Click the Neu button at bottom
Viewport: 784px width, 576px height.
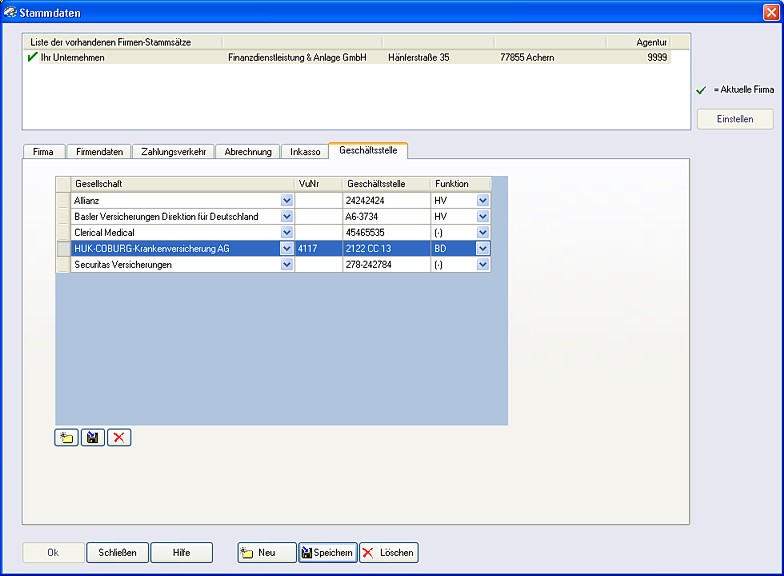coord(266,553)
